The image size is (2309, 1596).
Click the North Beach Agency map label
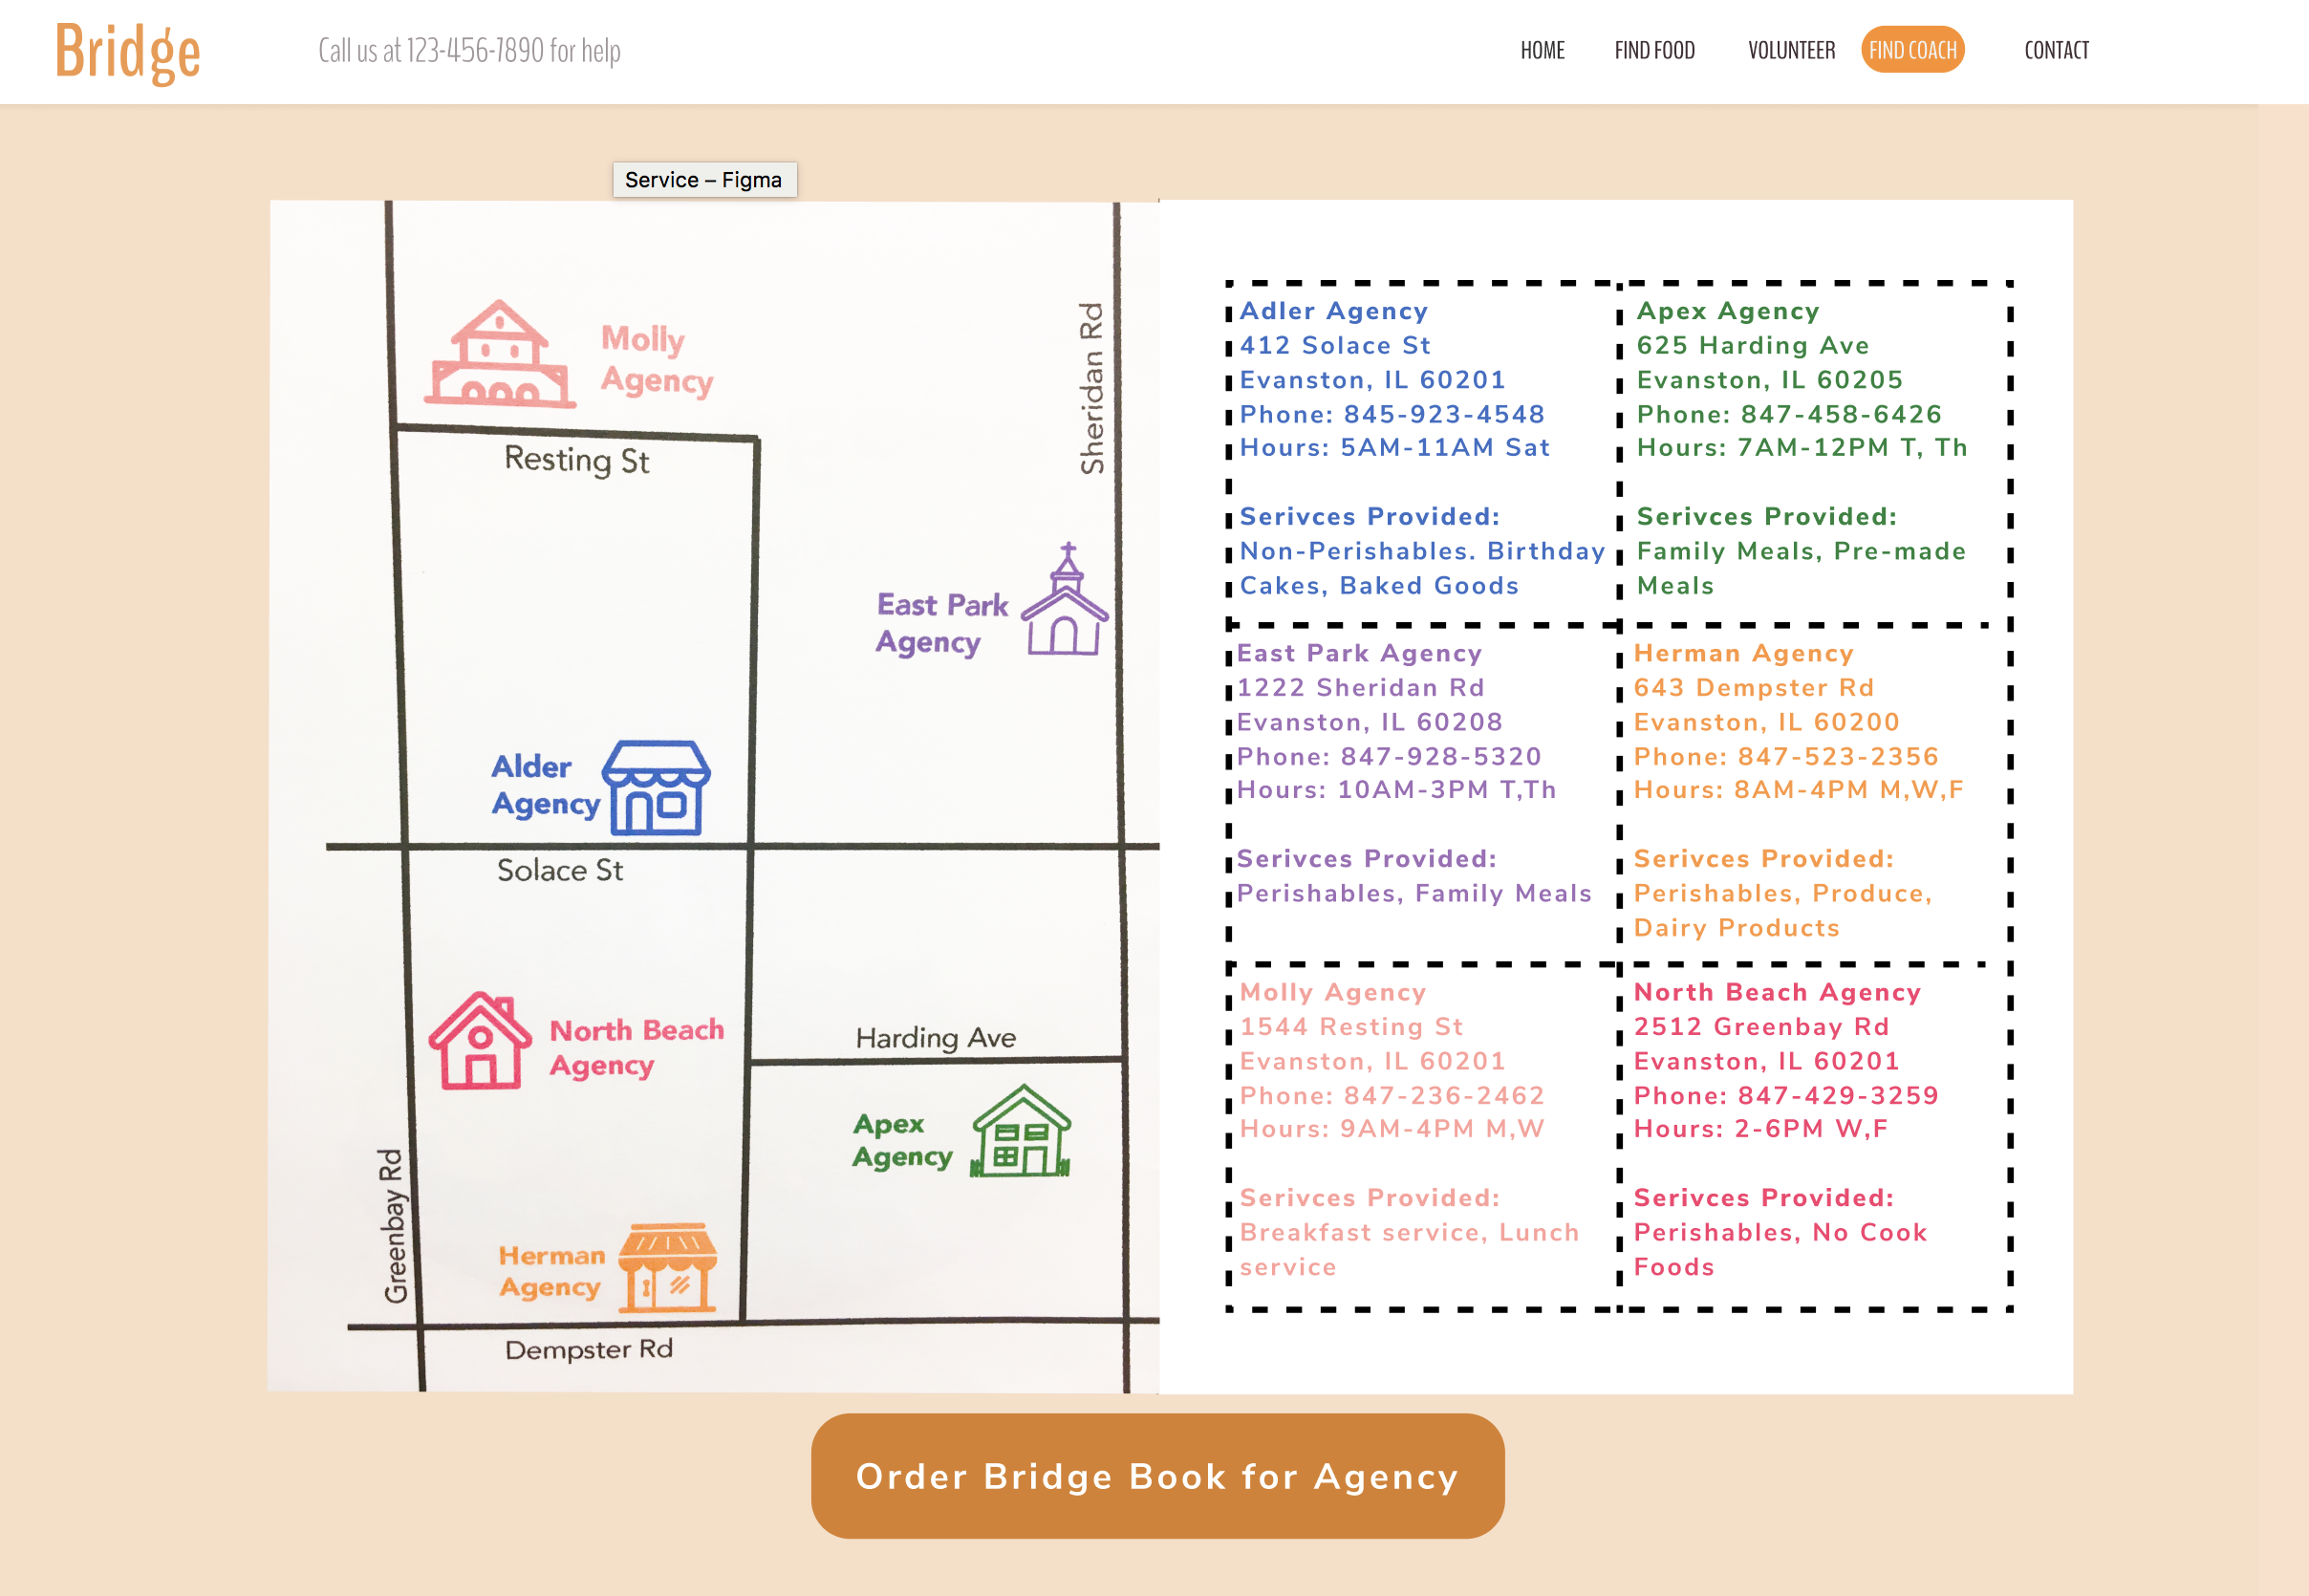[636, 1048]
